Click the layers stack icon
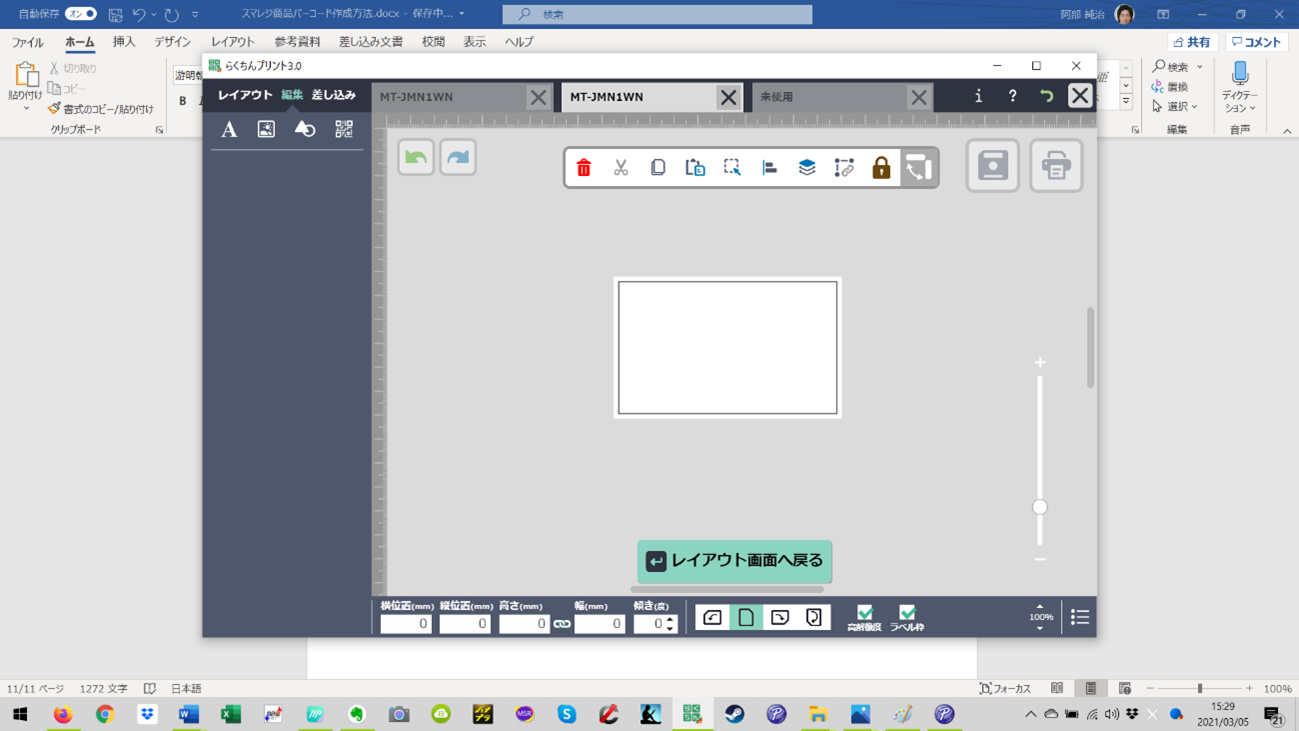 [807, 168]
